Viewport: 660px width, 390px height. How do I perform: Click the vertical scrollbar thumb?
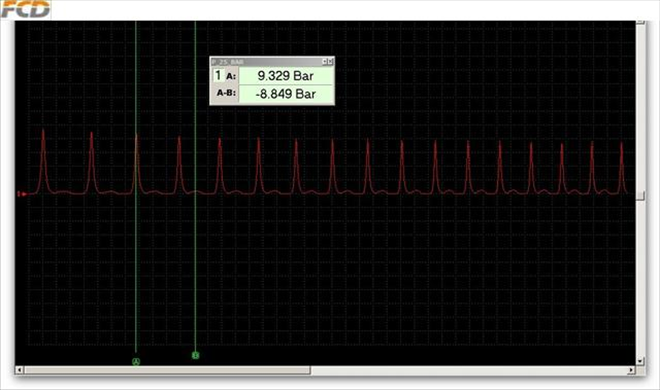pos(640,195)
